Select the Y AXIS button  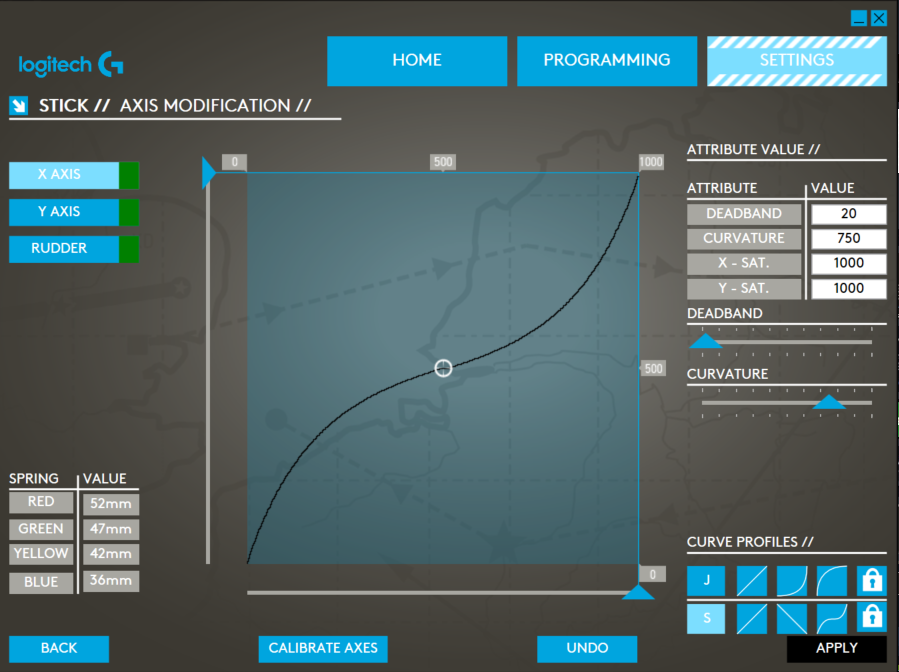point(64,212)
